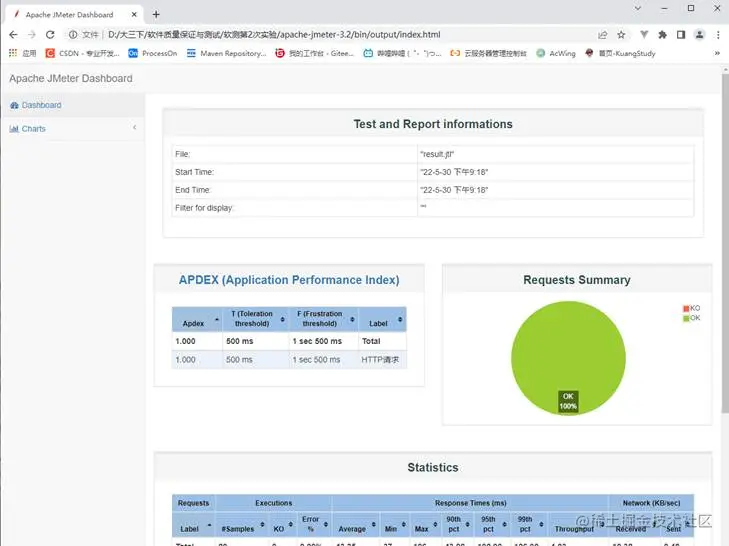Click the "result.jtl" file value
Image resolution: width=729 pixels, height=546 pixels.
(437, 154)
